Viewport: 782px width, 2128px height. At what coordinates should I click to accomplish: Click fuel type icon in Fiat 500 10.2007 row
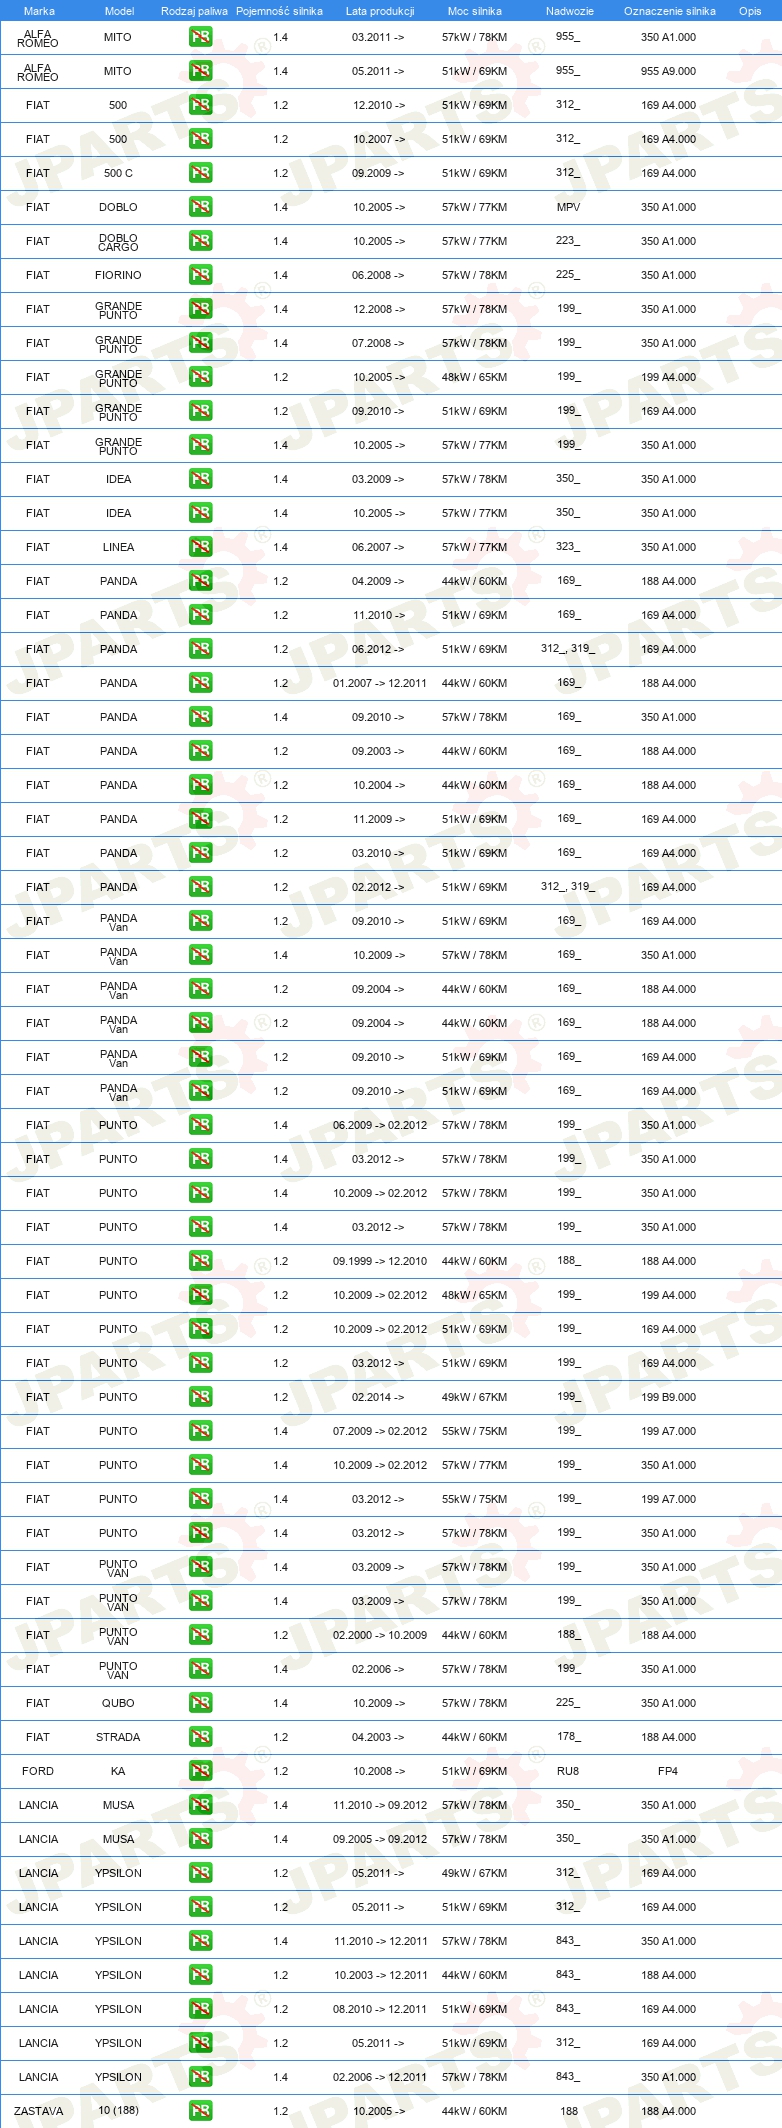(x=200, y=139)
